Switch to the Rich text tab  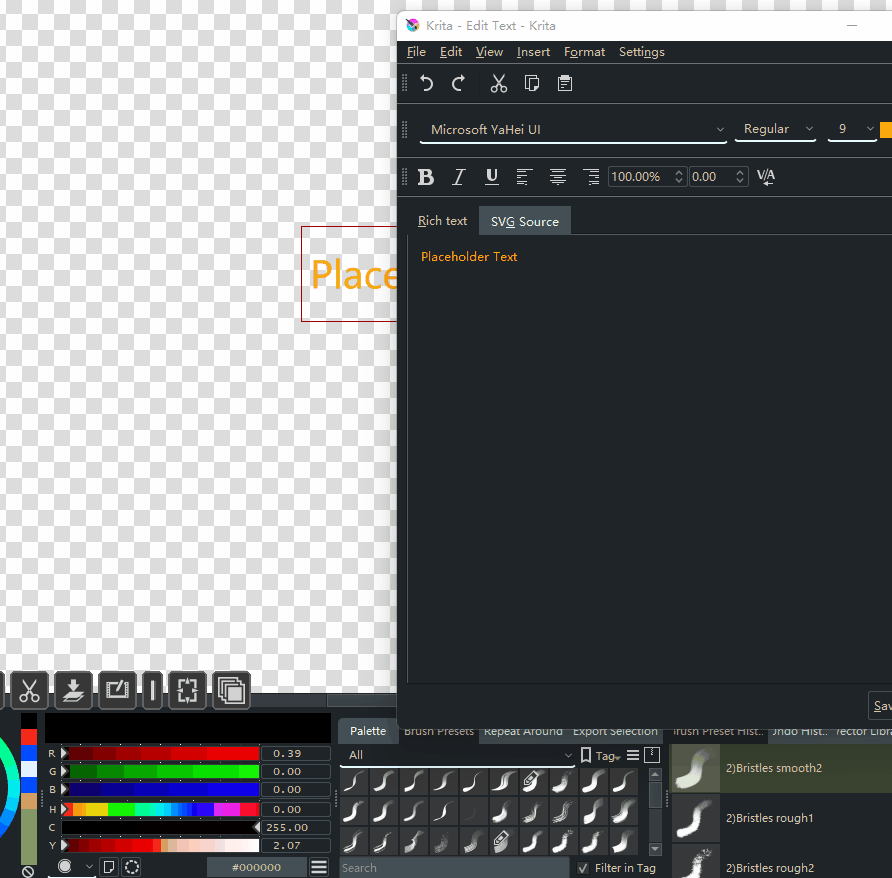pyautogui.click(x=442, y=221)
